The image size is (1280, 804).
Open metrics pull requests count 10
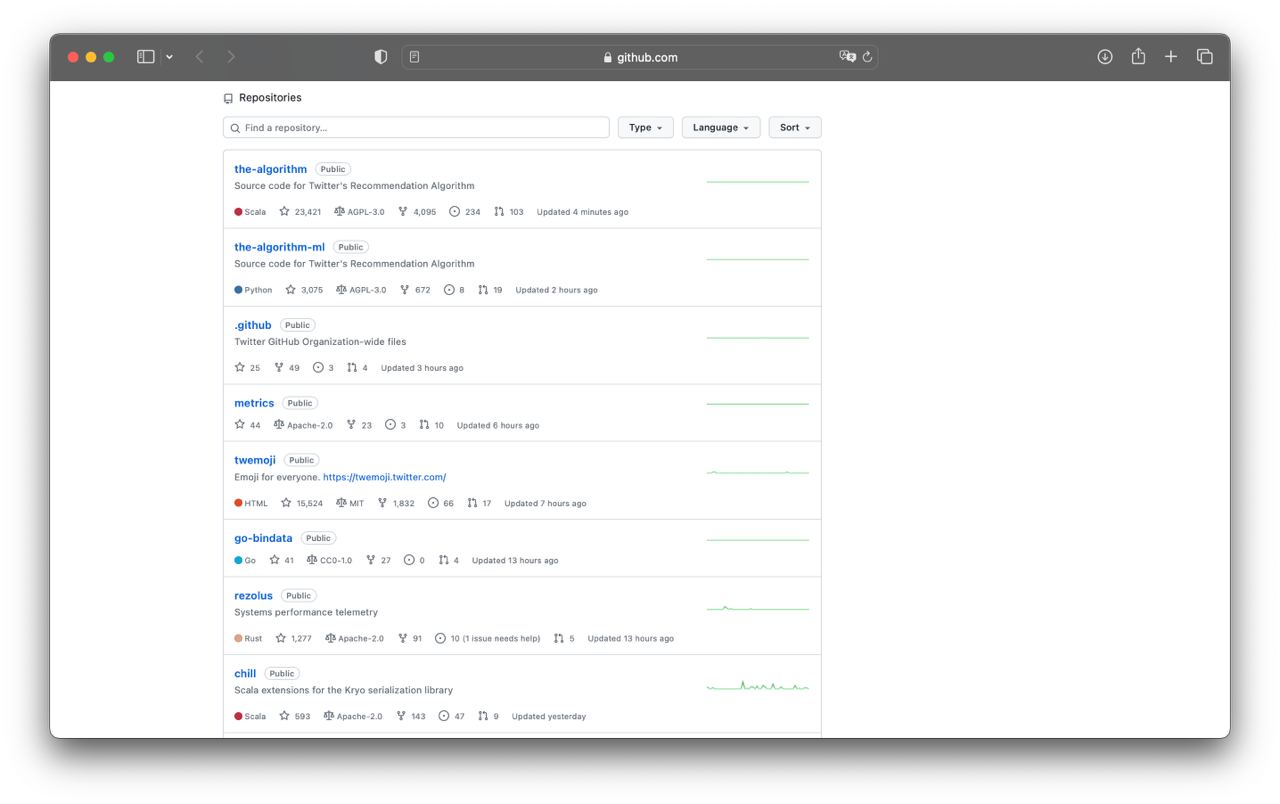click(x=432, y=425)
